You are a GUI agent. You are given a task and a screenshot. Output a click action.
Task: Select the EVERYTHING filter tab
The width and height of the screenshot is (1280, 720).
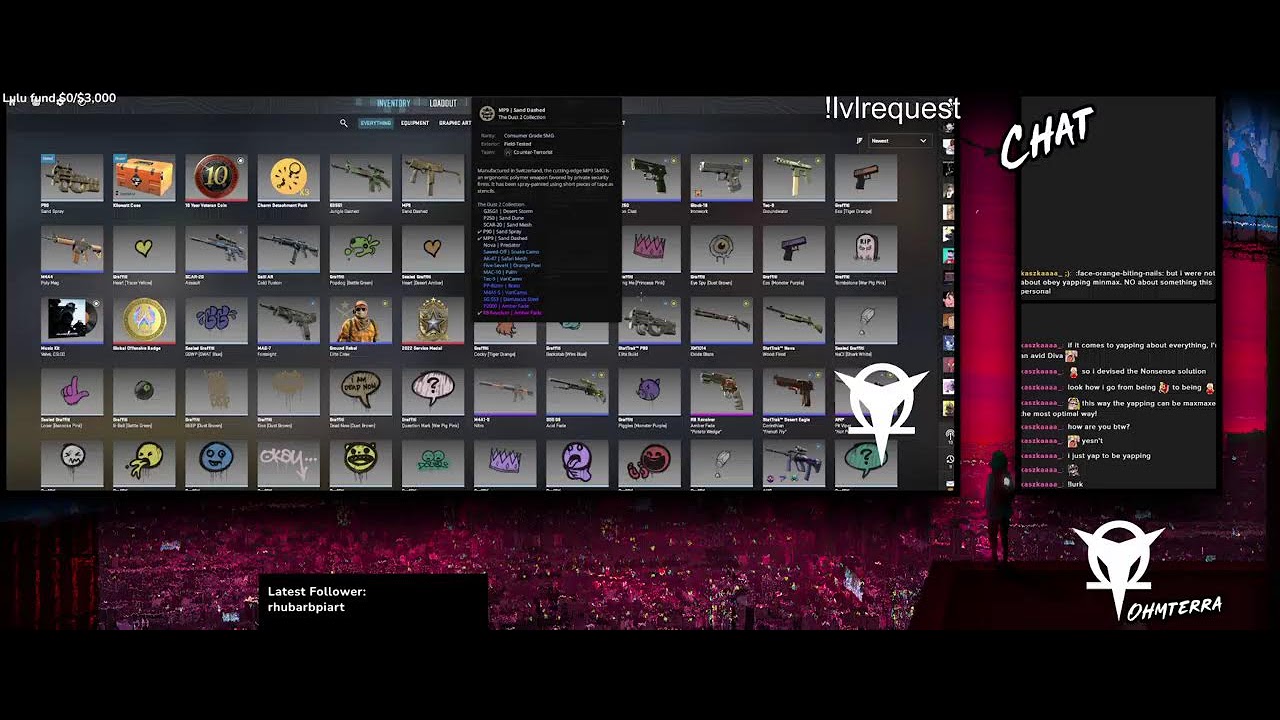pos(376,123)
